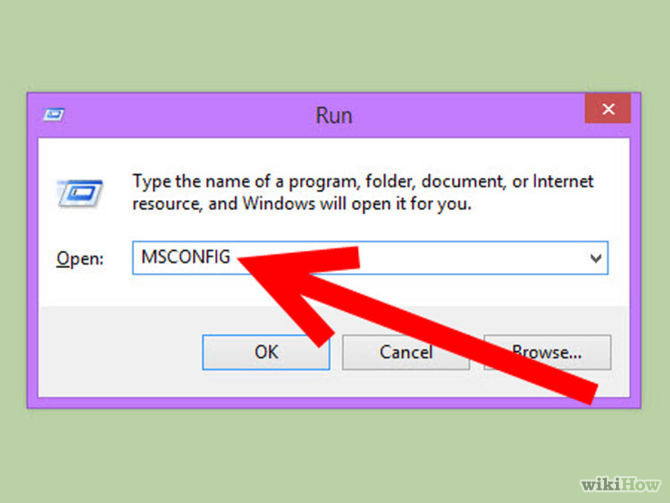Viewport: 670px width, 503px height.
Task: Focus the Open text input field
Action: tap(370, 258)
